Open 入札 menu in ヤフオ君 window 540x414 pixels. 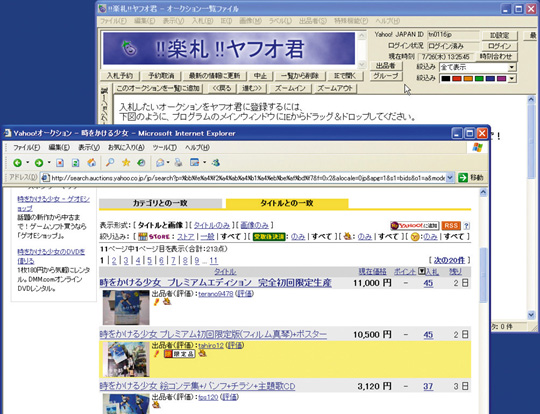(202, 21)
